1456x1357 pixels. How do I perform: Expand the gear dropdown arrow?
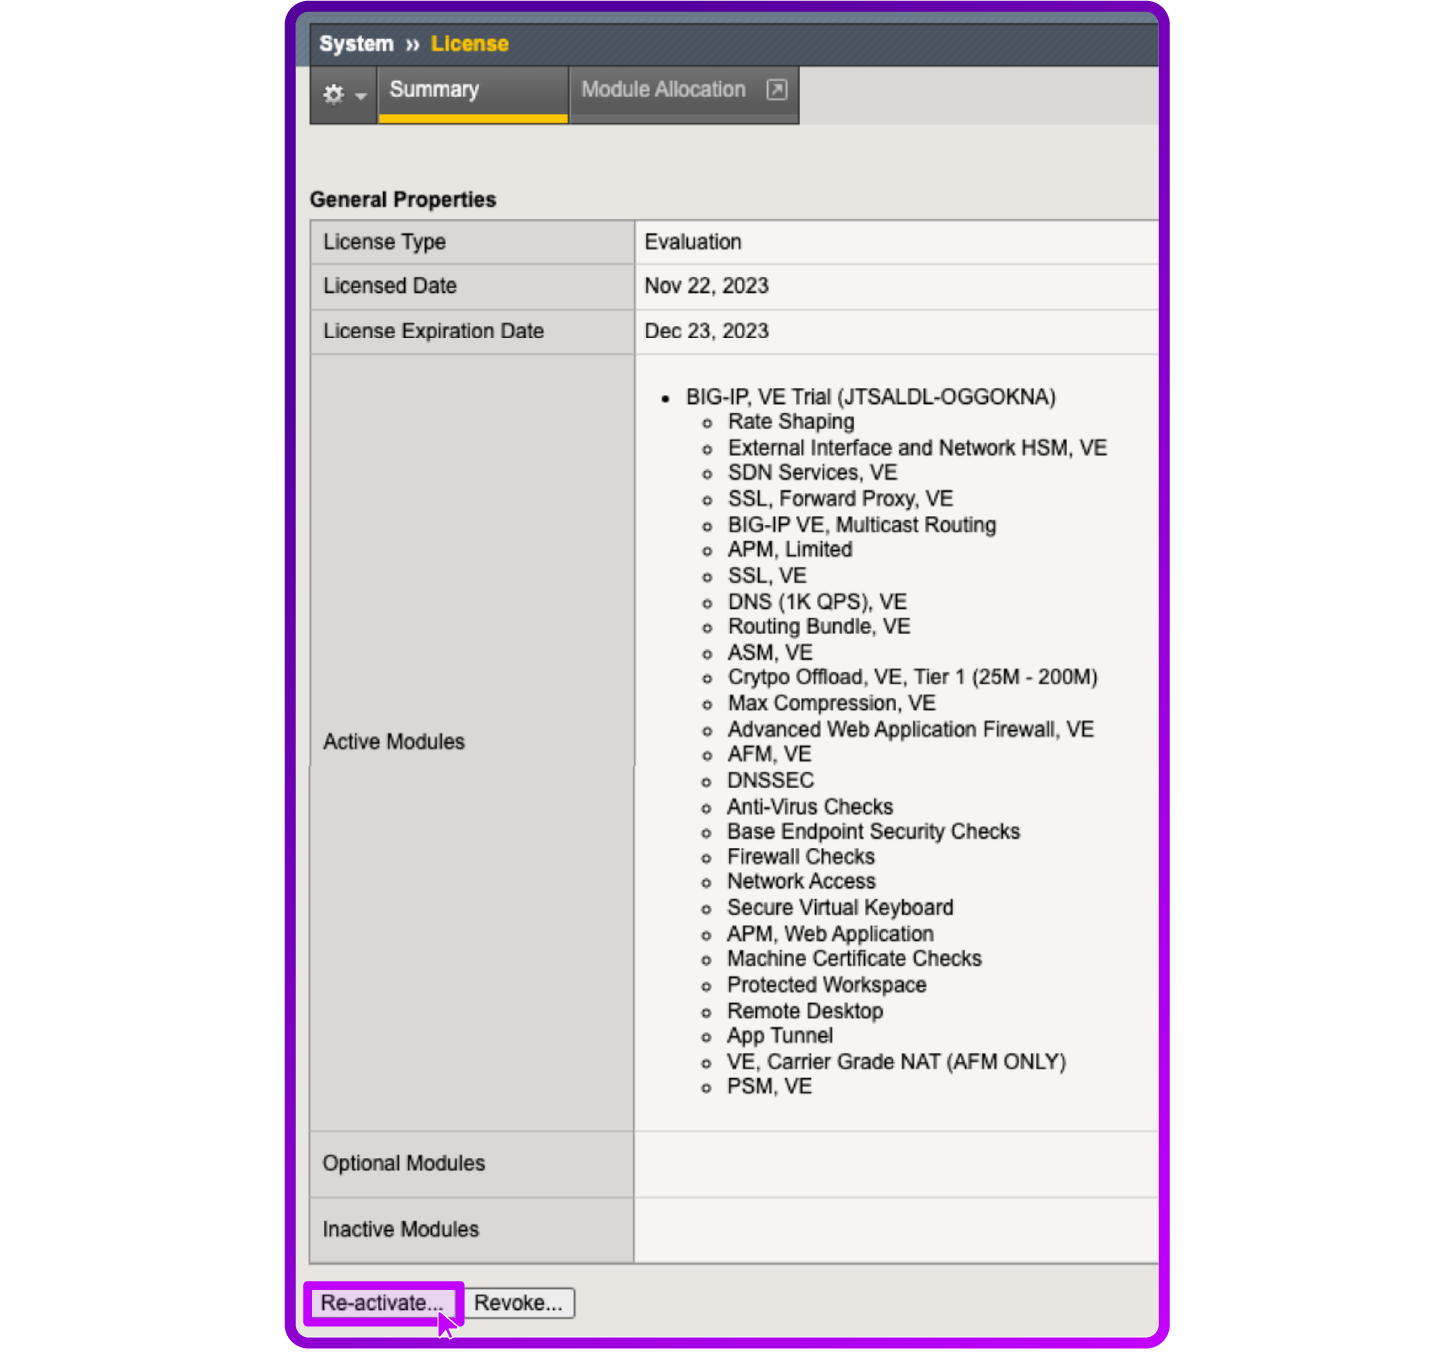point(361,96)
